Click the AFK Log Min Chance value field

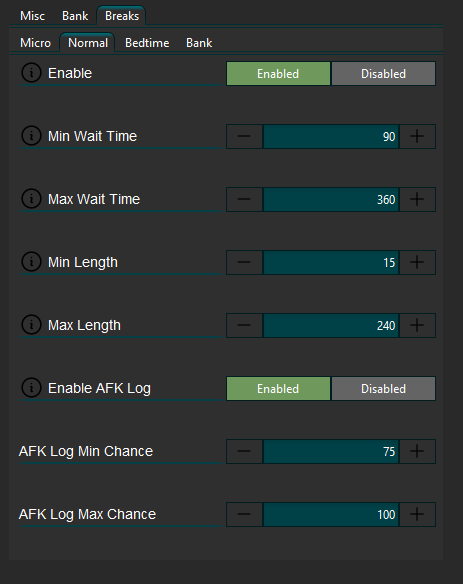coord(331,451)
